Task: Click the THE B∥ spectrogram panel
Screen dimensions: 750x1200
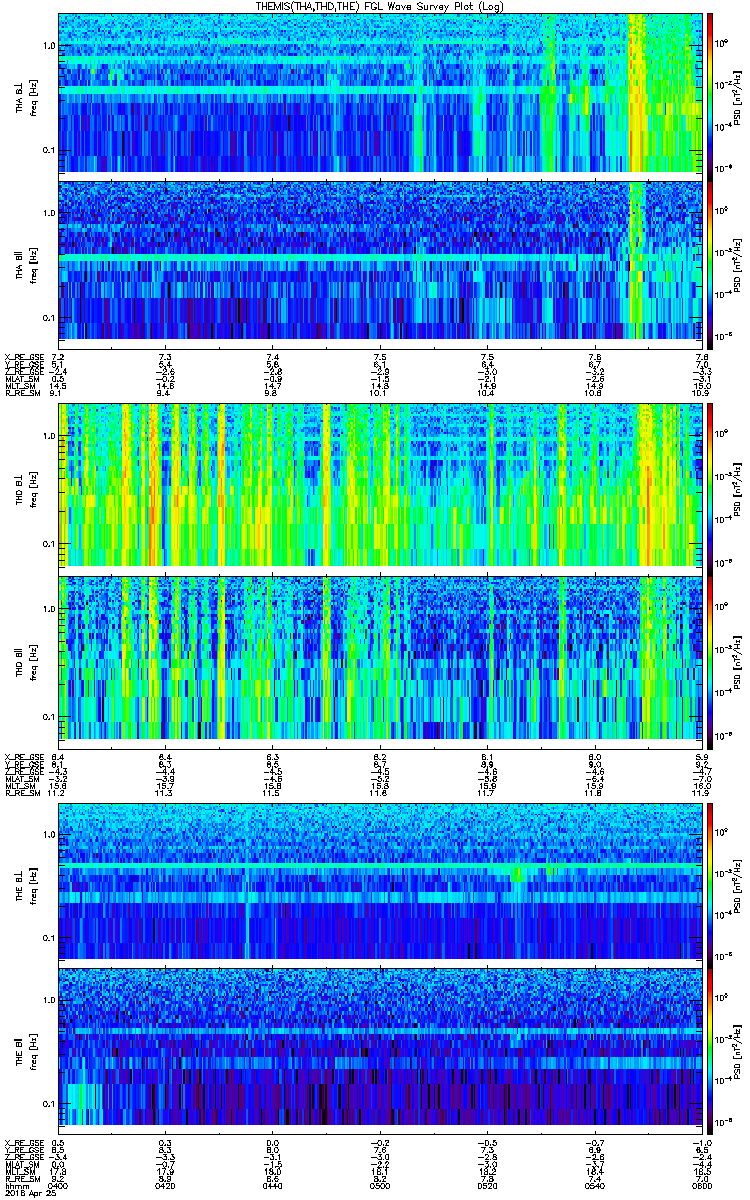Action: click(x=379, y=1049)
